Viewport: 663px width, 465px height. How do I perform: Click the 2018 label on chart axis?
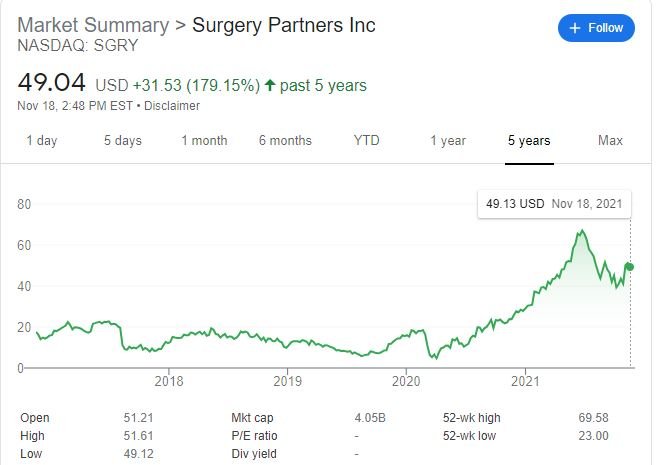point(169,381)
